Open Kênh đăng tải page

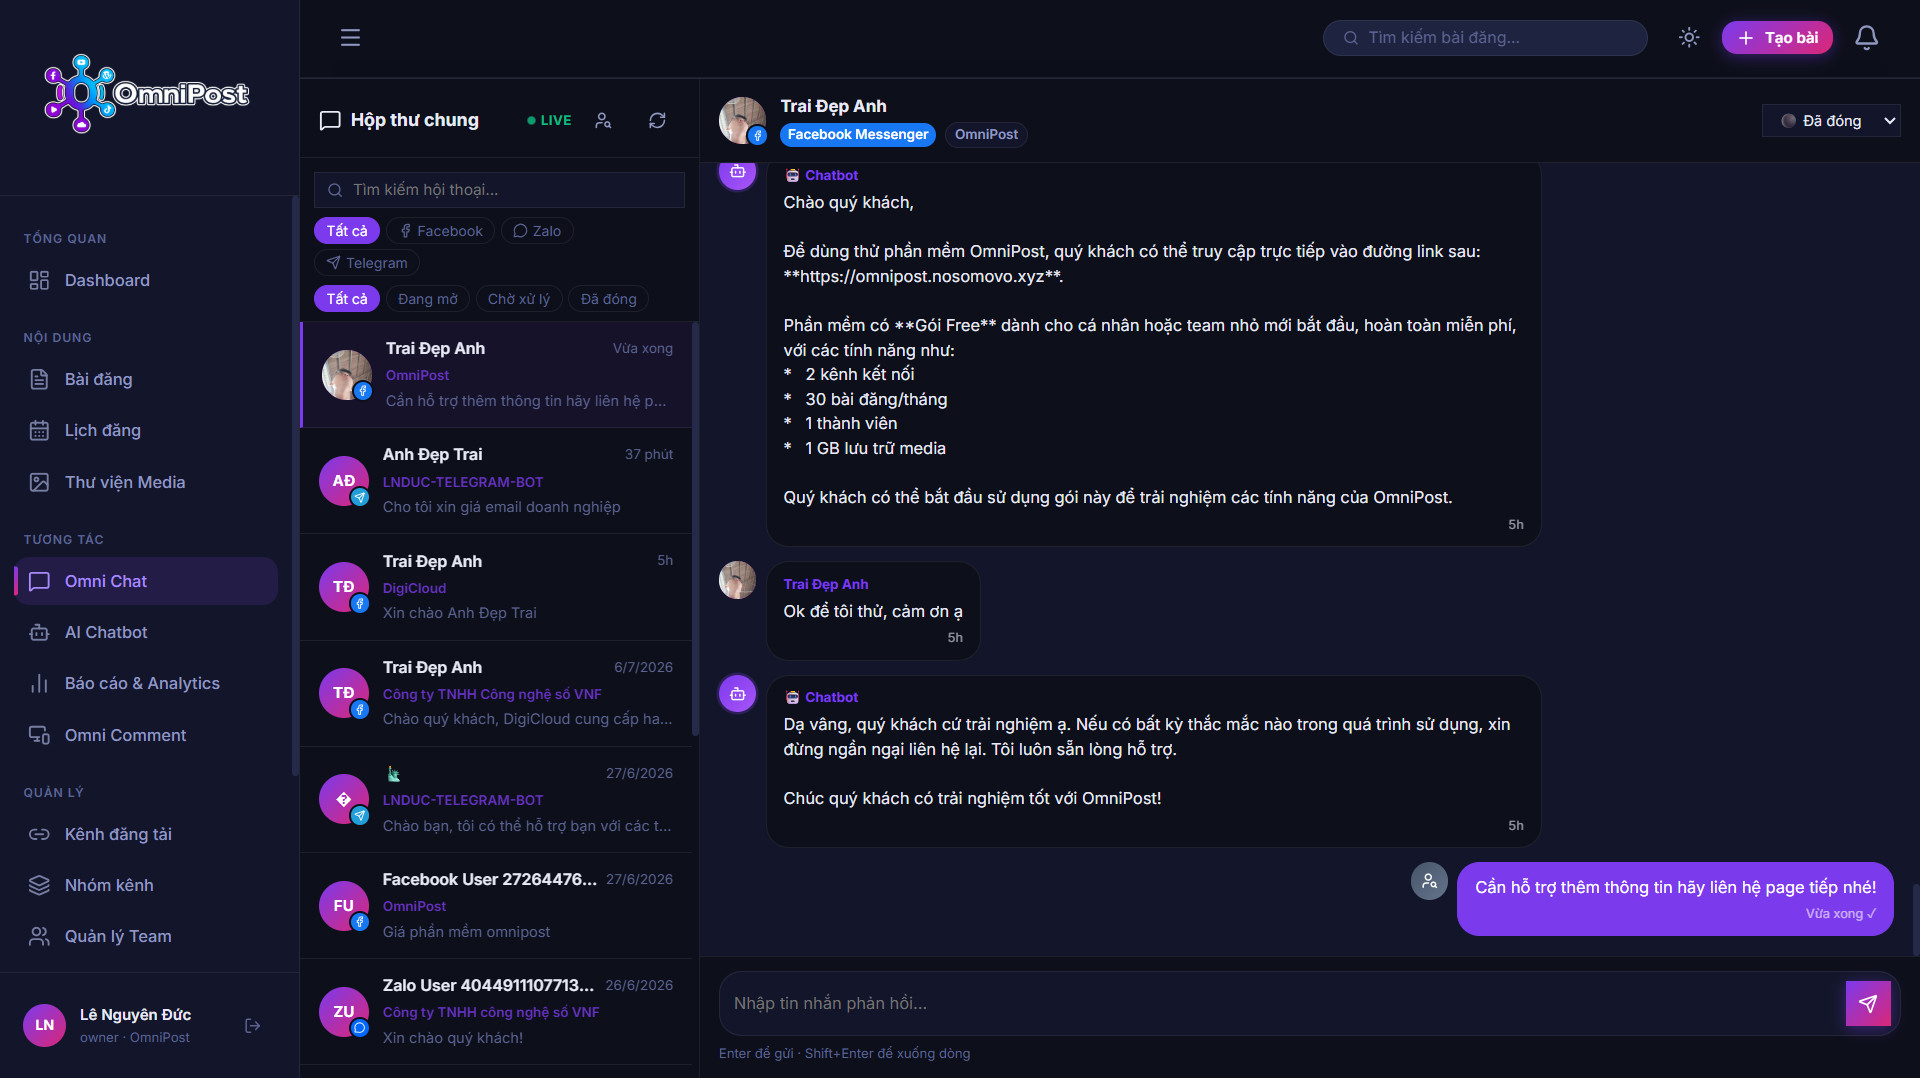click(x=146, y=835)
